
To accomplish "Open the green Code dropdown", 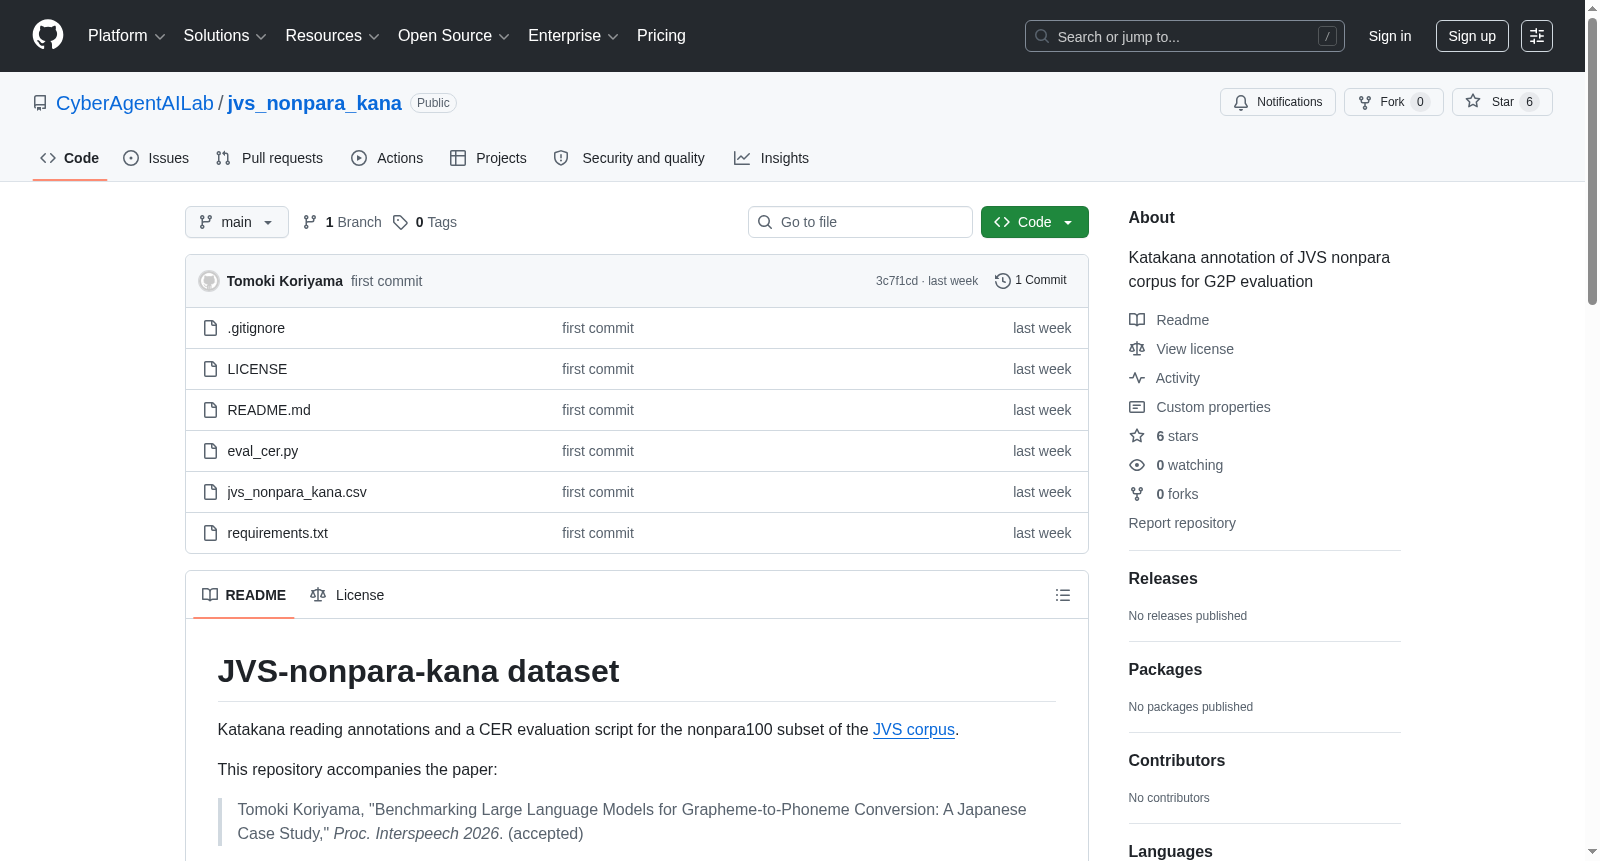I will (x=1035, y=222).
